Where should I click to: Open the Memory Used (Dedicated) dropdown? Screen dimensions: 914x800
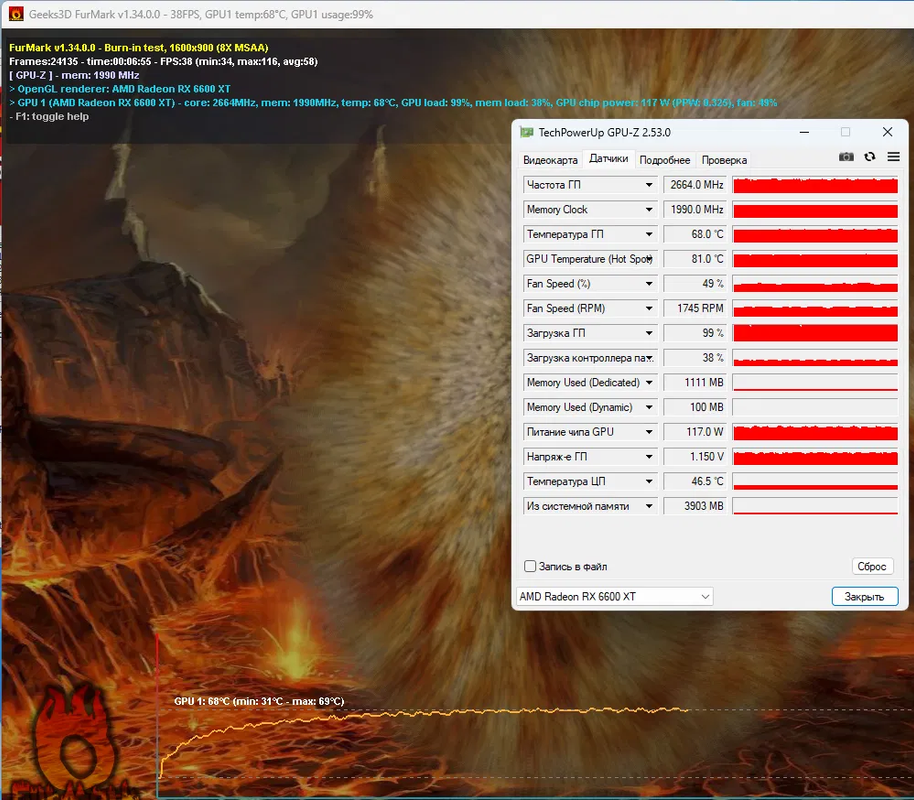point(649,383)
